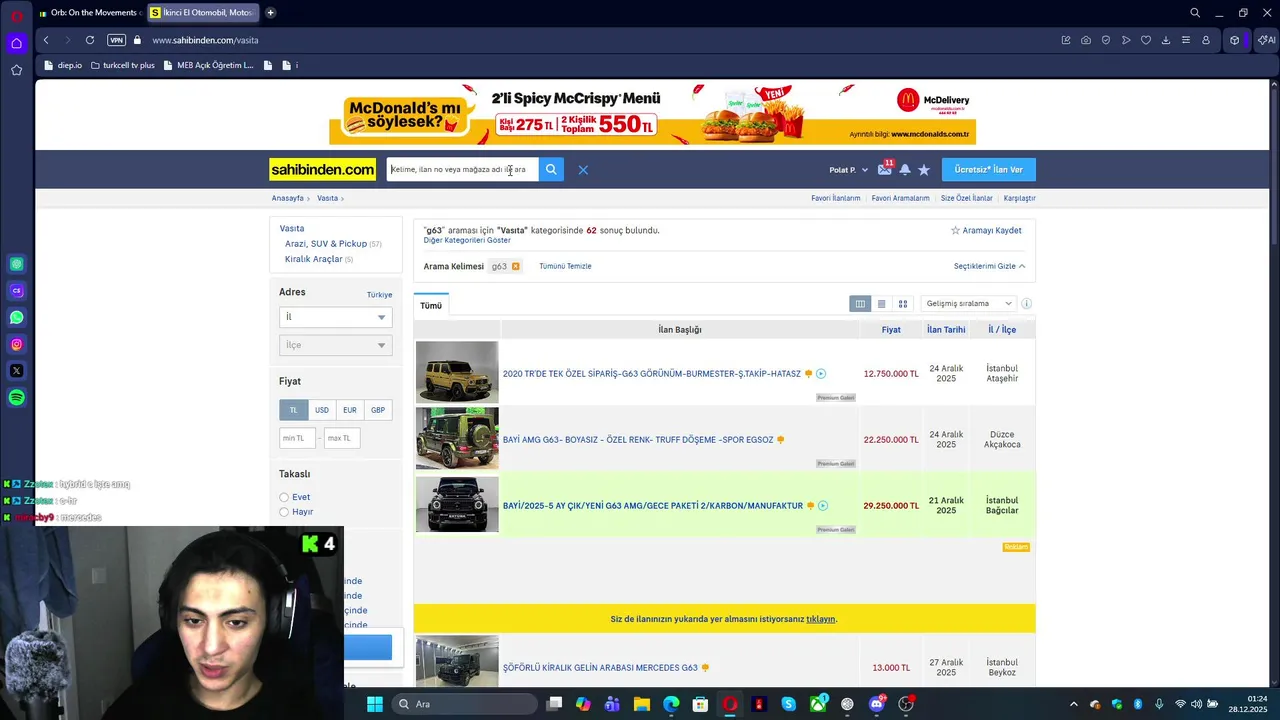Screen dimensions: 1280x720
Task: Open snapshot camera tool in address bar
Action: coord(1086,40)
